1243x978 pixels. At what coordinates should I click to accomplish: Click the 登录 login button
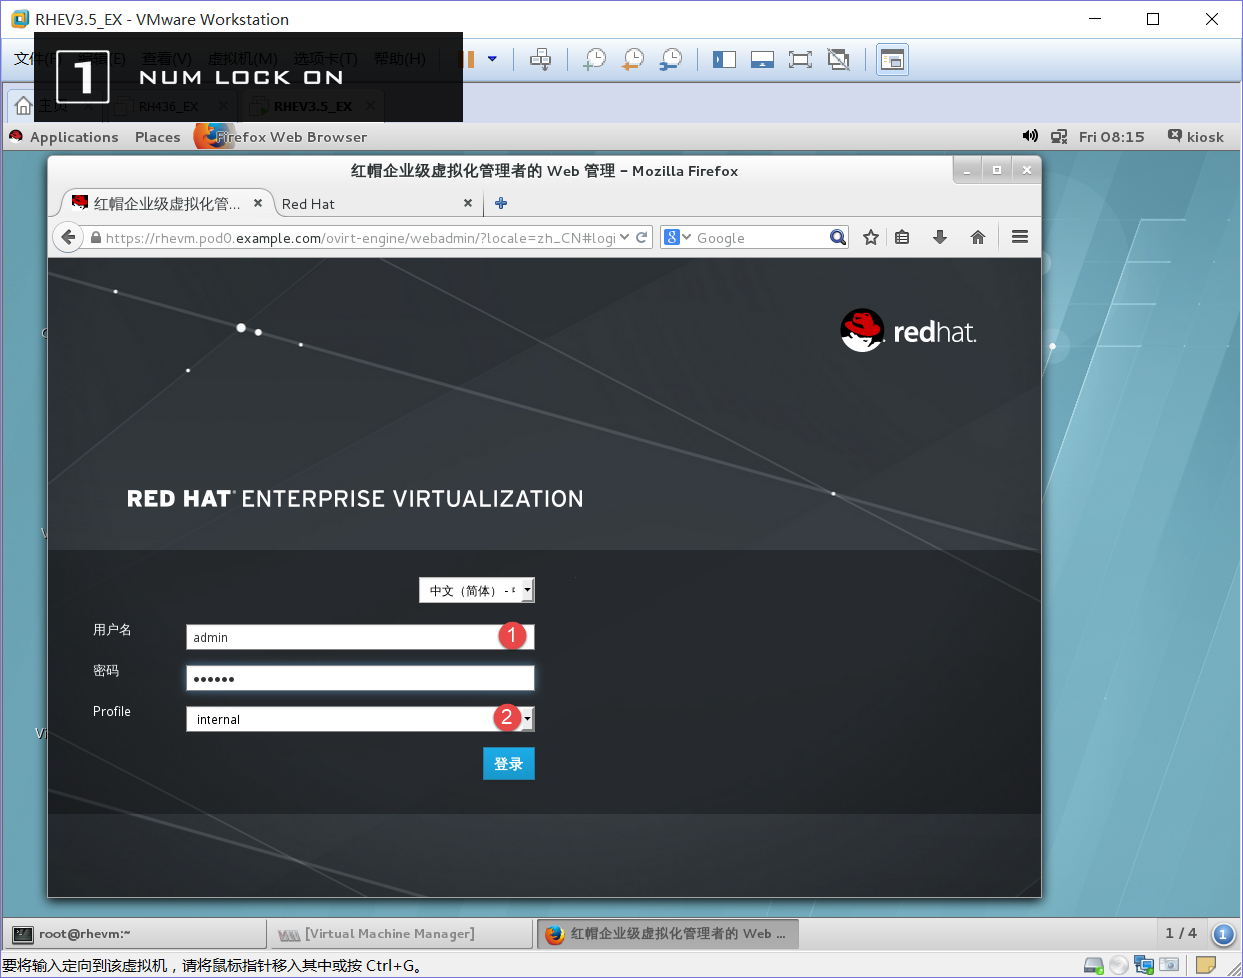pos(509,764)
